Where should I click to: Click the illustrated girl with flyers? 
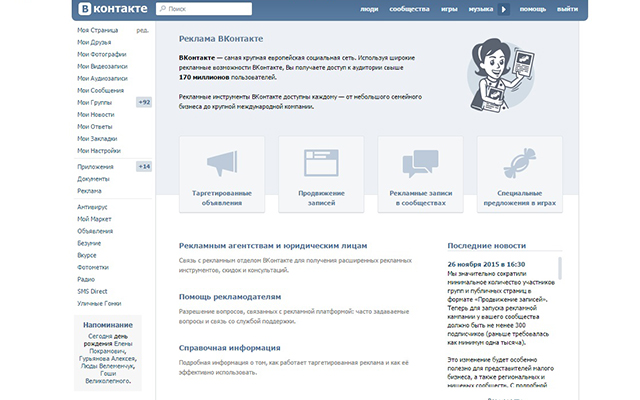(x=501, y=76)
